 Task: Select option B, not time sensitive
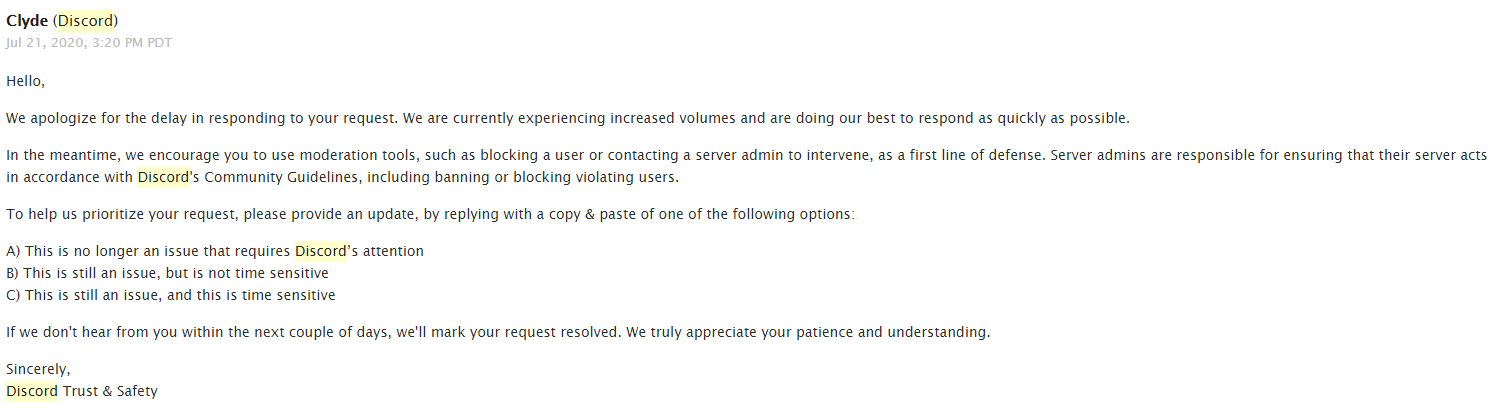pos(167,273)
